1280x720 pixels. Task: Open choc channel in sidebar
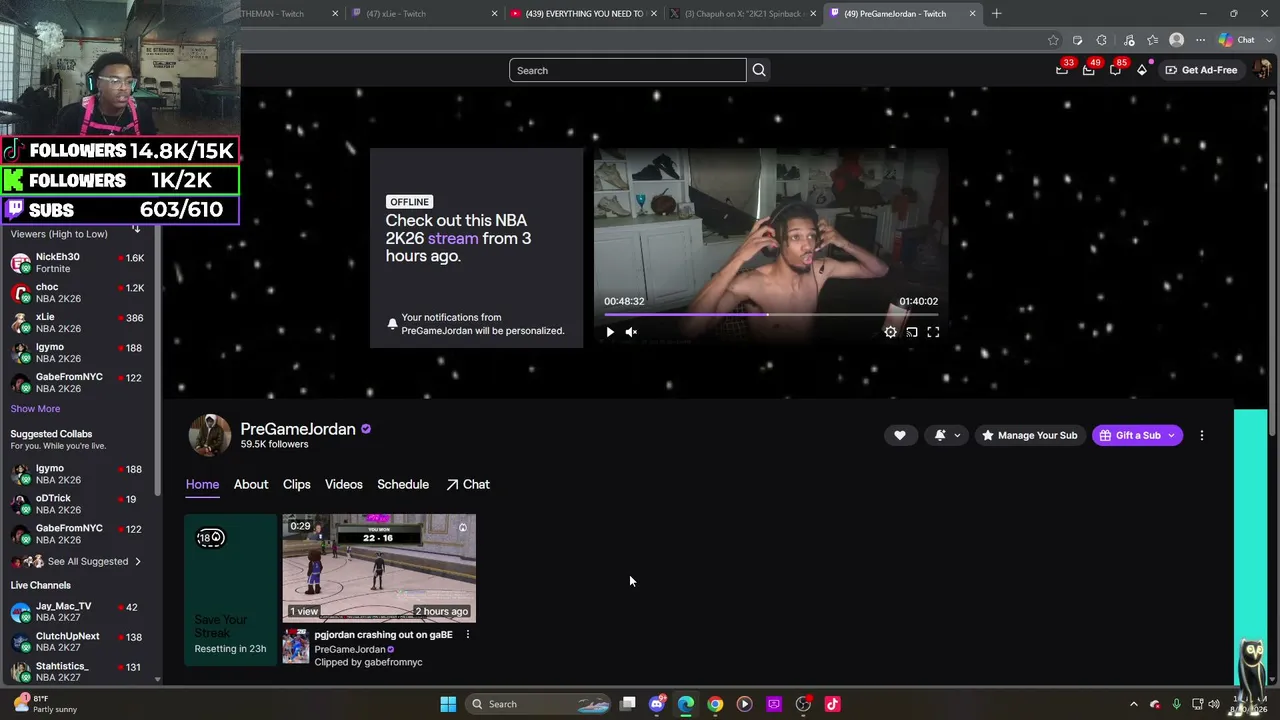click(77, 293)
